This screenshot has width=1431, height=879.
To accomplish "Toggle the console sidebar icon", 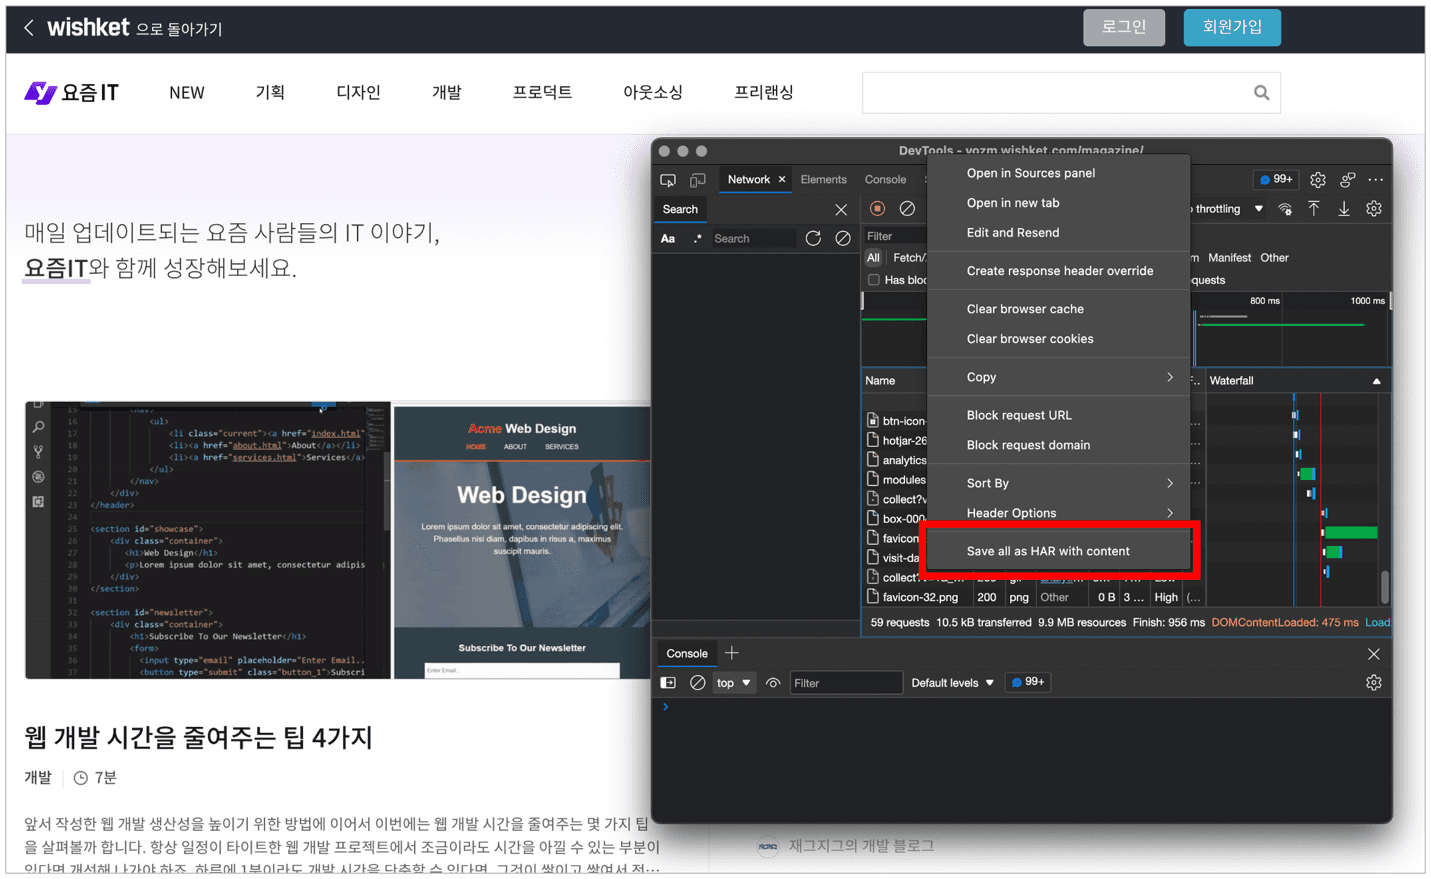I will (668, 683).
